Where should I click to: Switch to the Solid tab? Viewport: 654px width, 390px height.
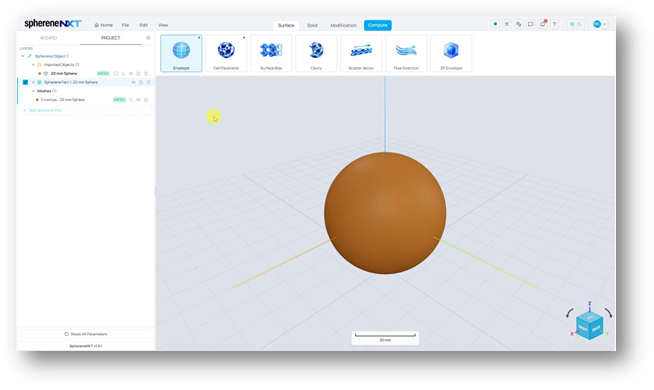tap(312, 25)
